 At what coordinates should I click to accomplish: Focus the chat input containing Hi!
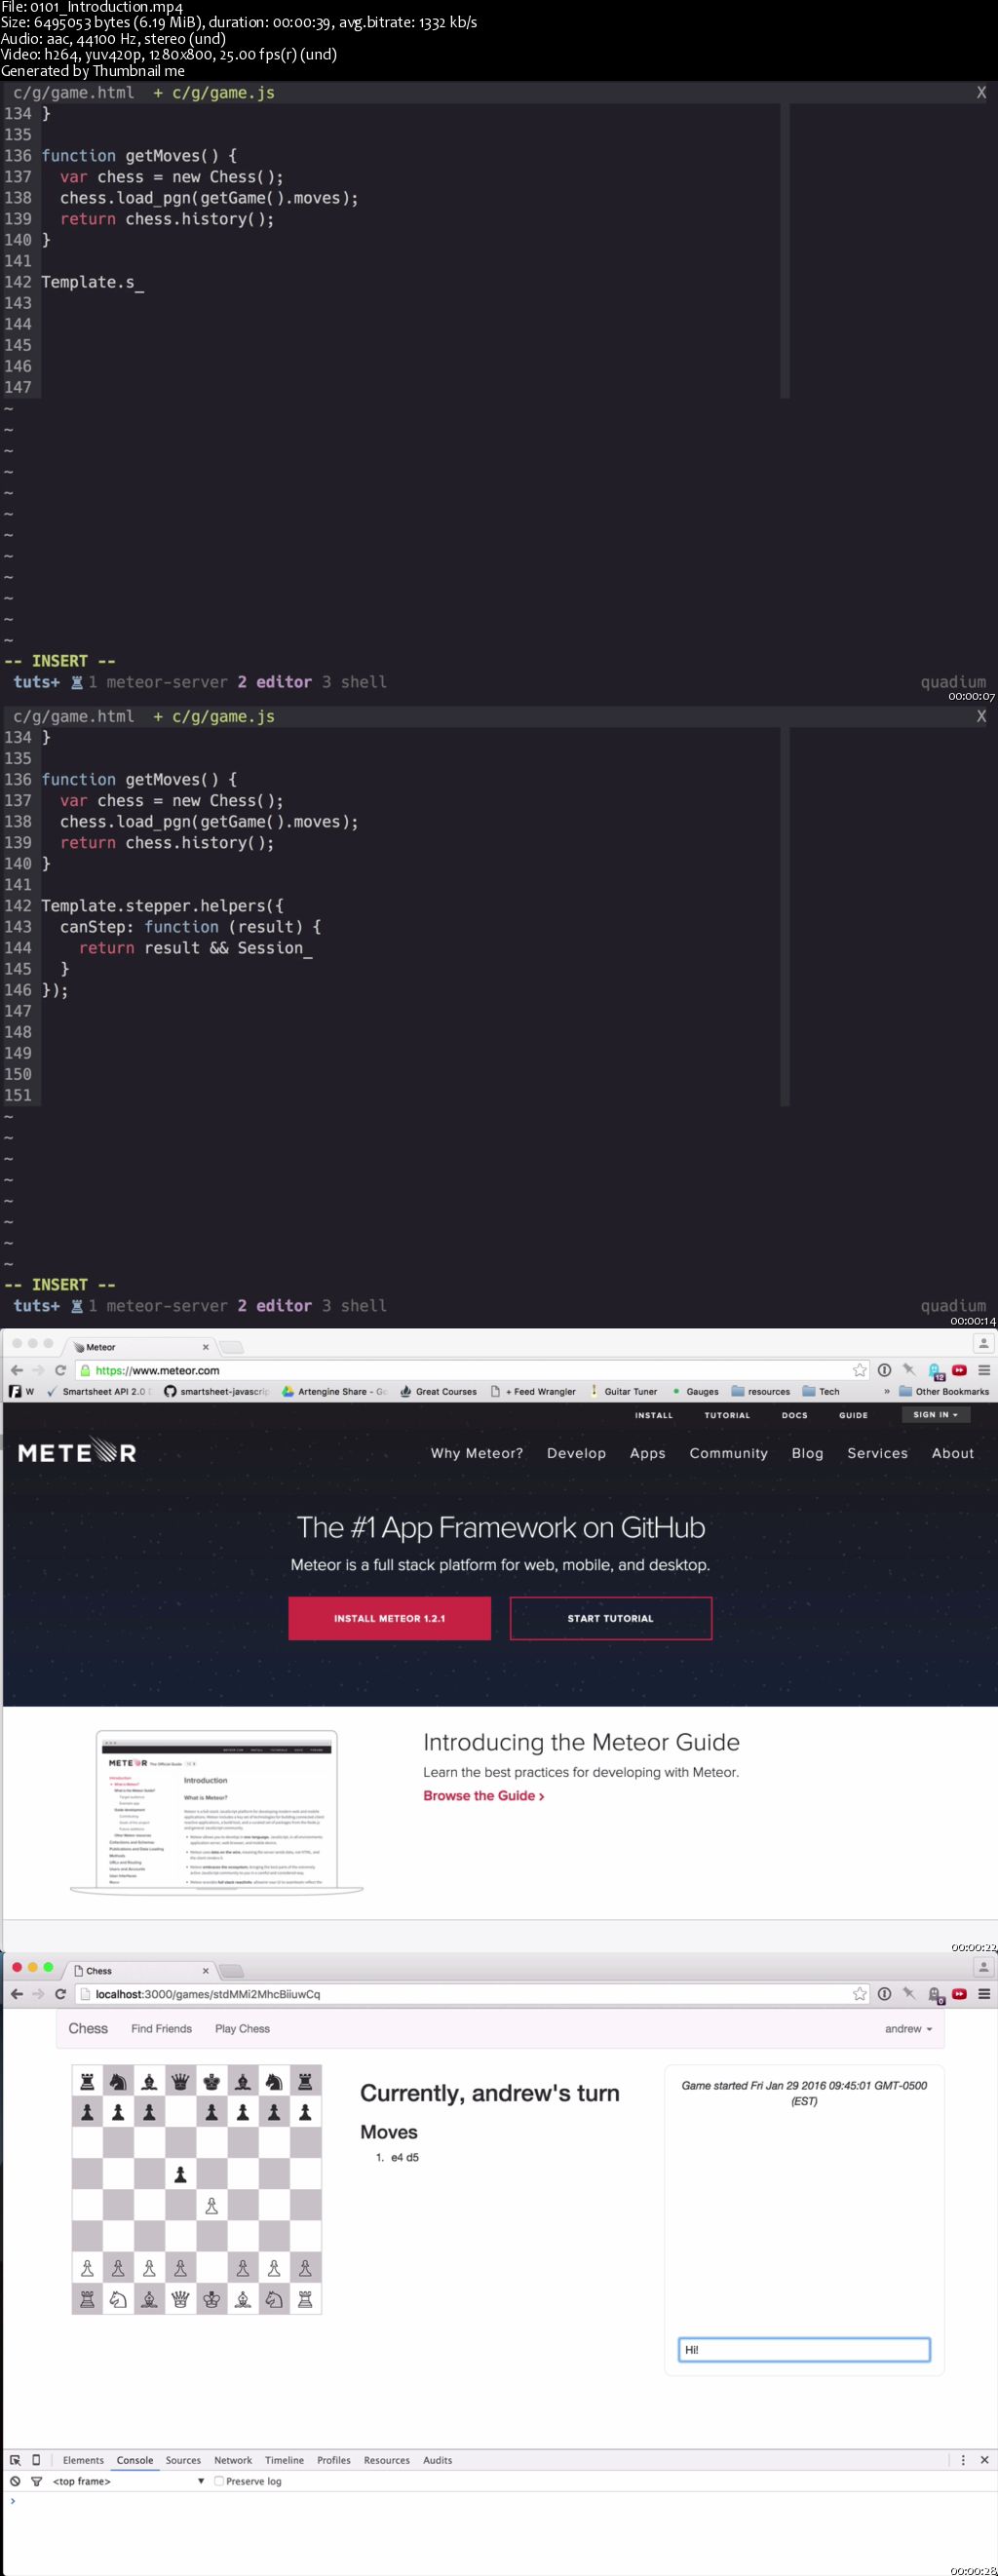click(x=804, y=2349)
